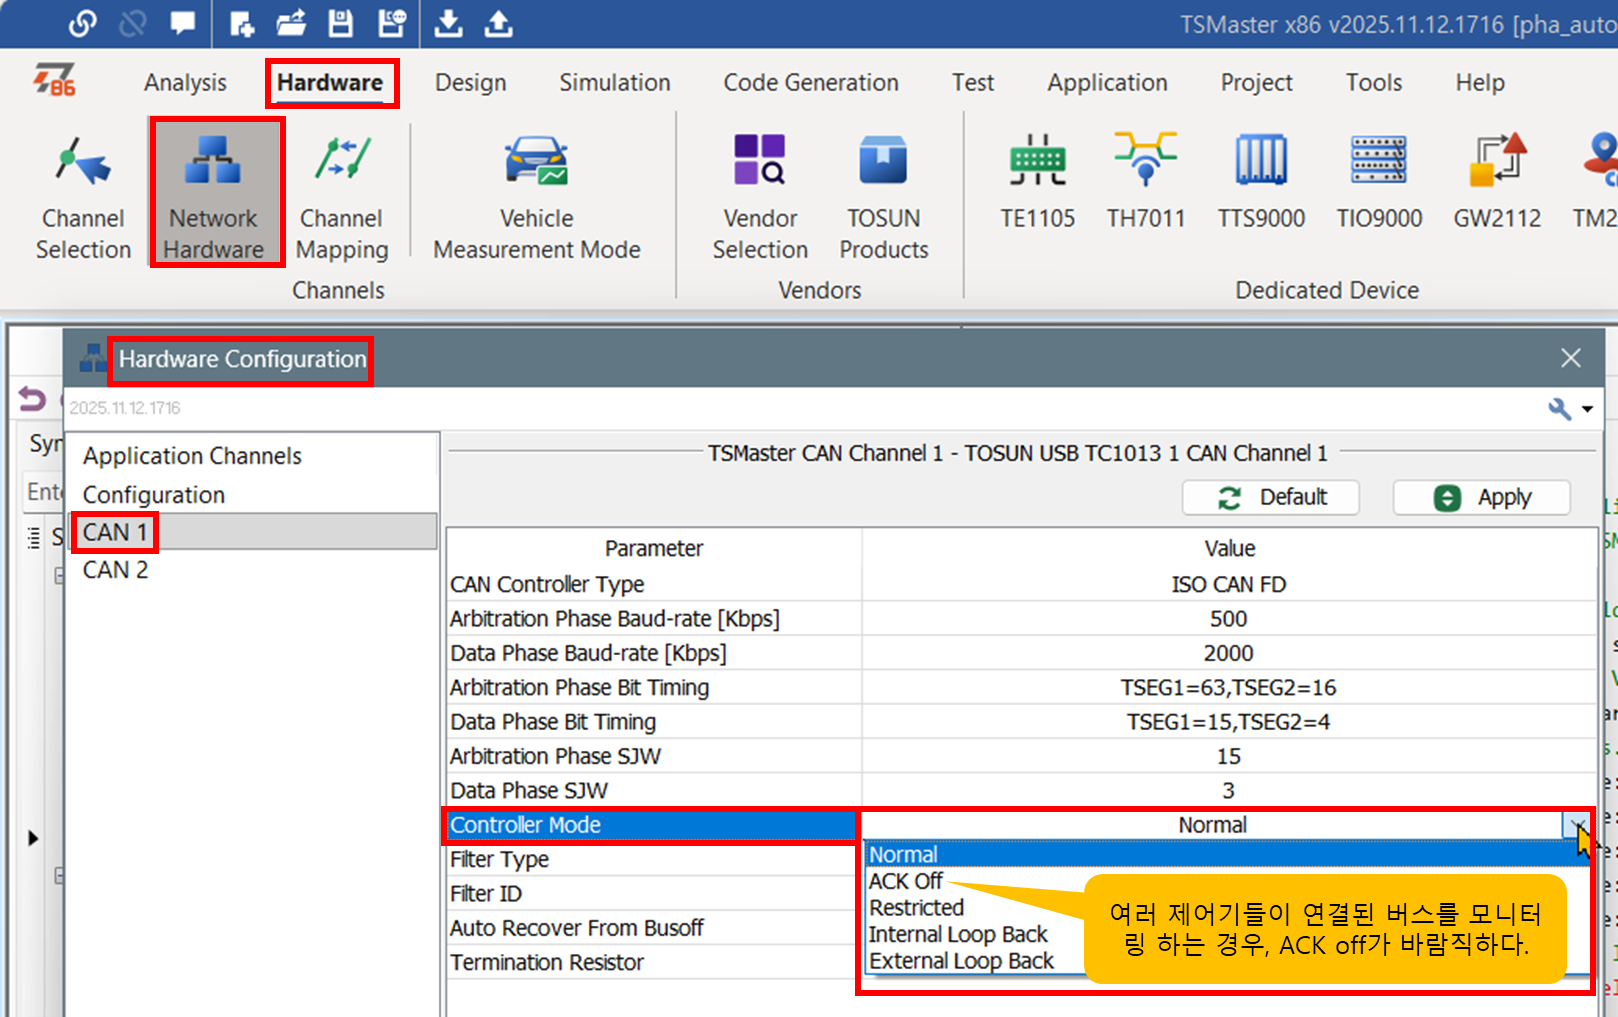Click the Data Phase Baud-rate value 2000

[1229, 653]
